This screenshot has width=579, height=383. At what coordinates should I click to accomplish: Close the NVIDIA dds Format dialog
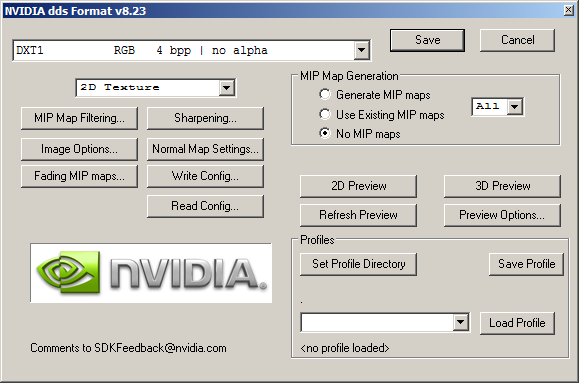569,10
